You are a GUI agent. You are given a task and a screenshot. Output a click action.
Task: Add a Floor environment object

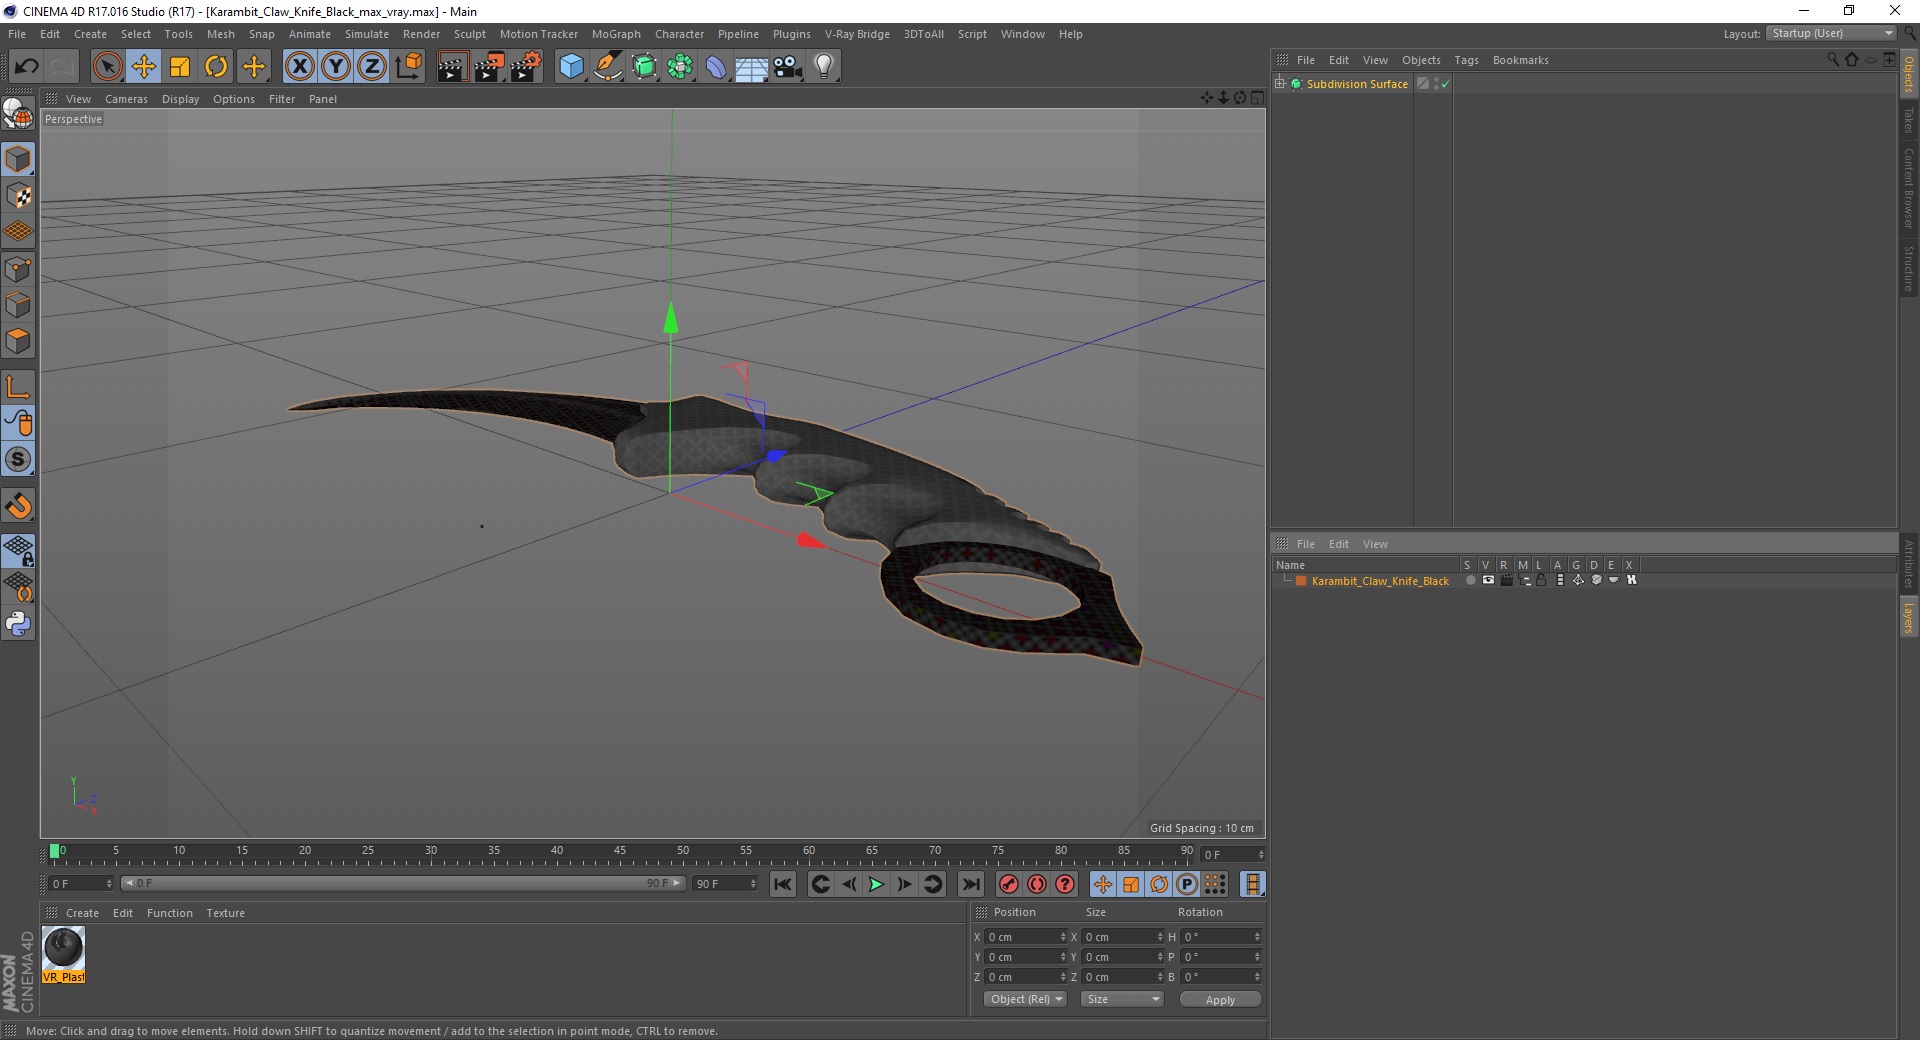[752, 67]
